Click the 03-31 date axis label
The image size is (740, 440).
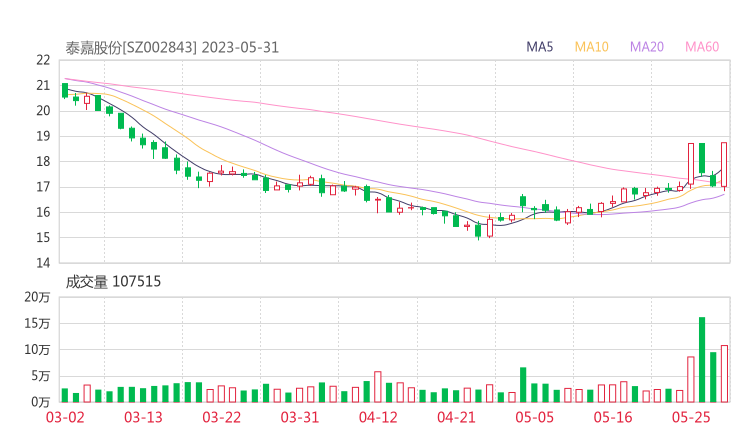point(300,417)
